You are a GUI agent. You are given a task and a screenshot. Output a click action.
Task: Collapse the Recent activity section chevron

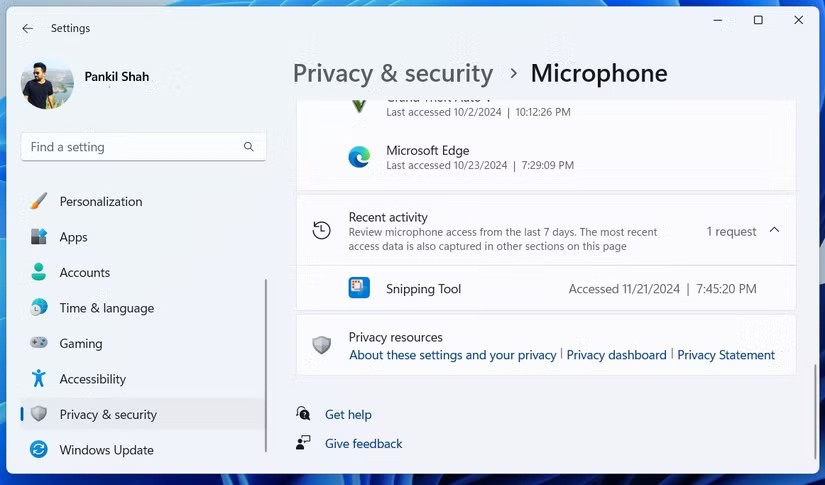click(774, 231)
